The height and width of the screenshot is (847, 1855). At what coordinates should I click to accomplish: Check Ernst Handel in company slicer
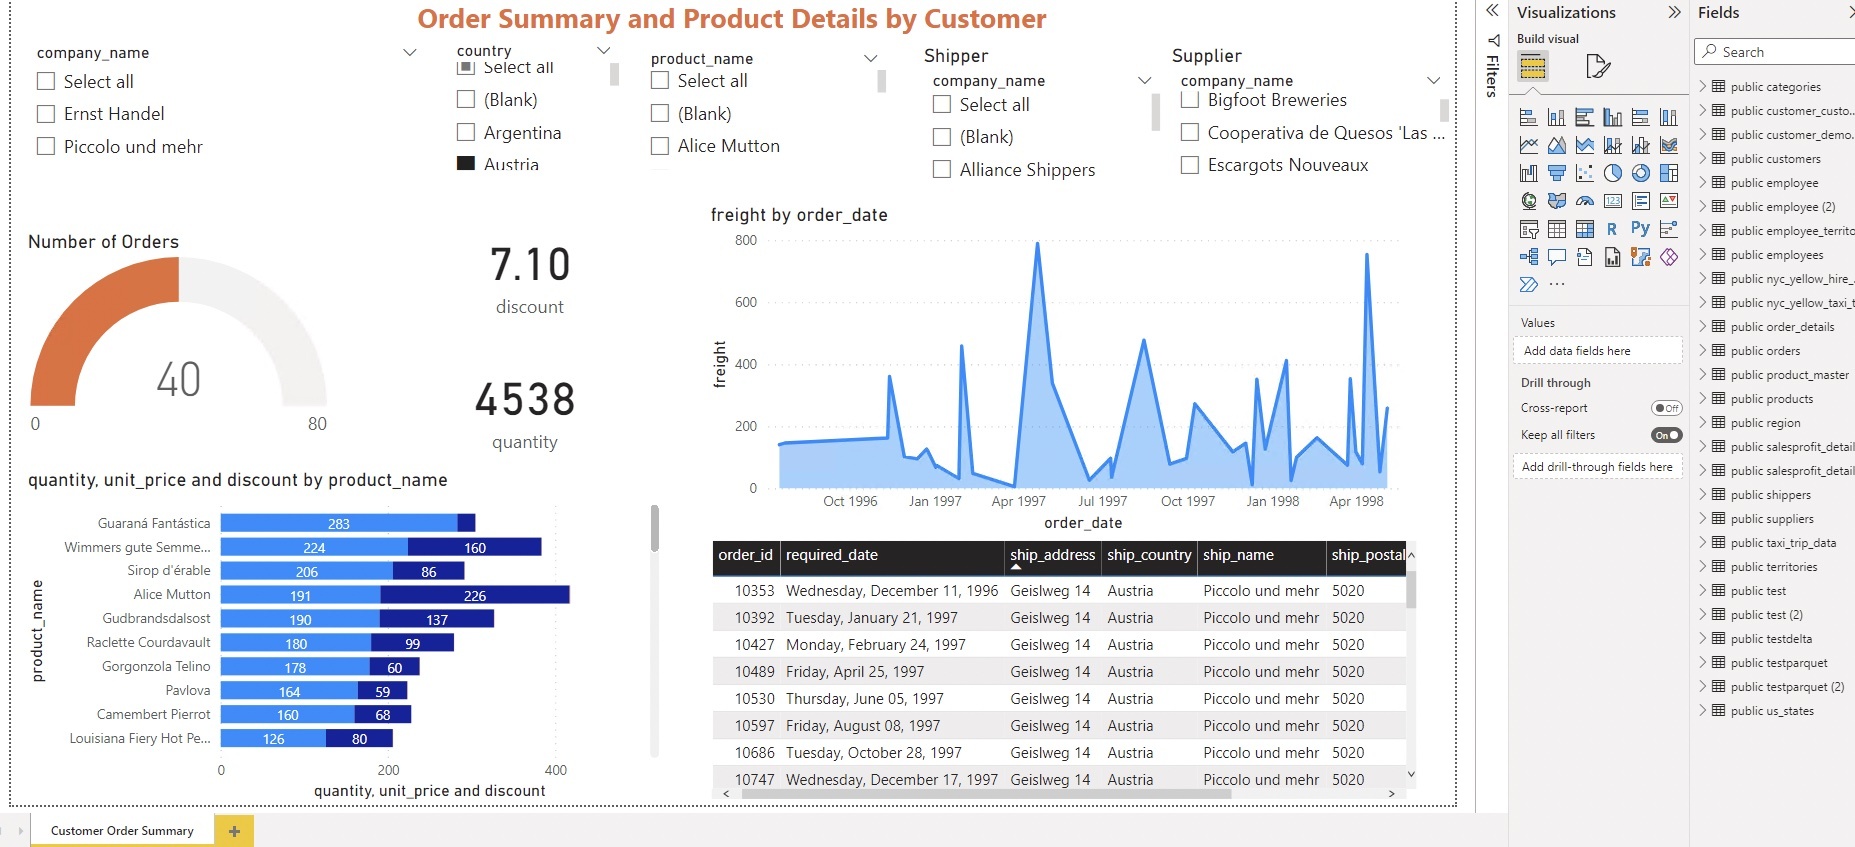click(x=46, y=114)
